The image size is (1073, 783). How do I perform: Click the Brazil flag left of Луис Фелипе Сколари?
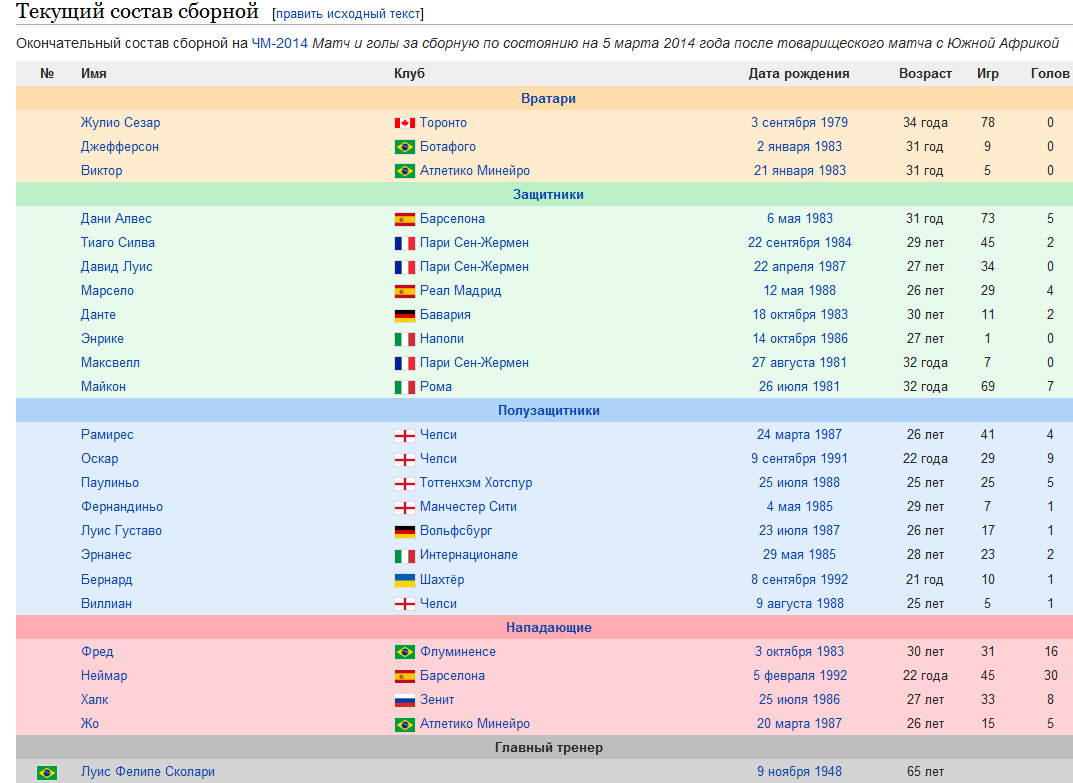pyautogui.click(x=47, y=772)
